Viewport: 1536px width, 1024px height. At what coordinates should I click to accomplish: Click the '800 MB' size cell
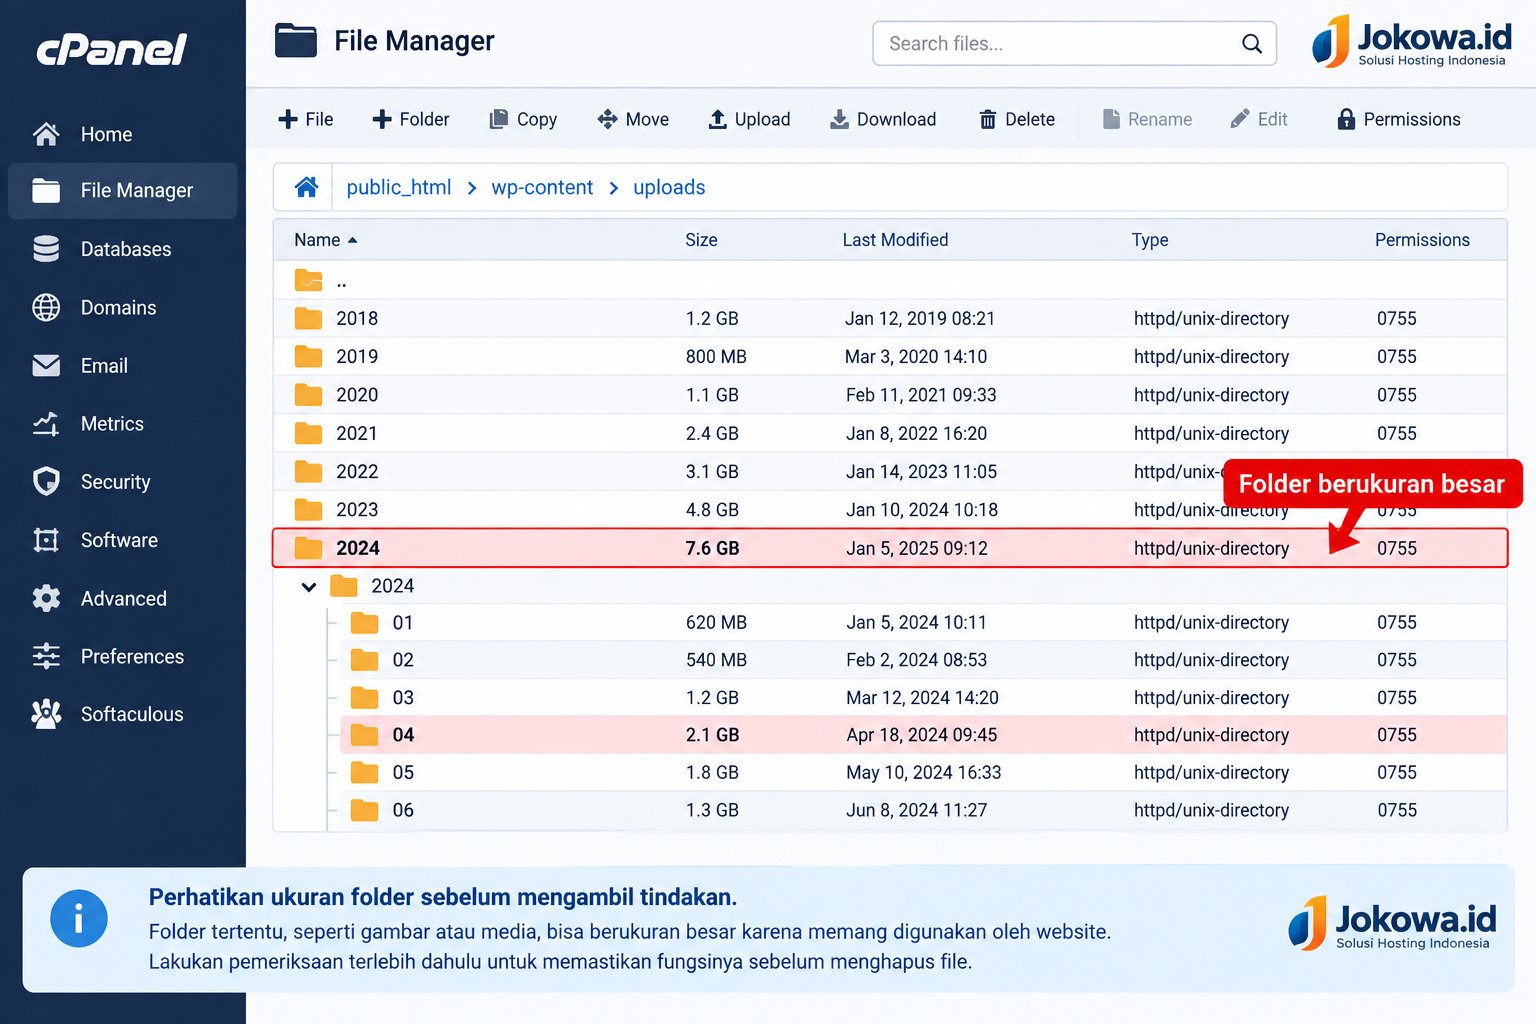[x=716, y=356]
